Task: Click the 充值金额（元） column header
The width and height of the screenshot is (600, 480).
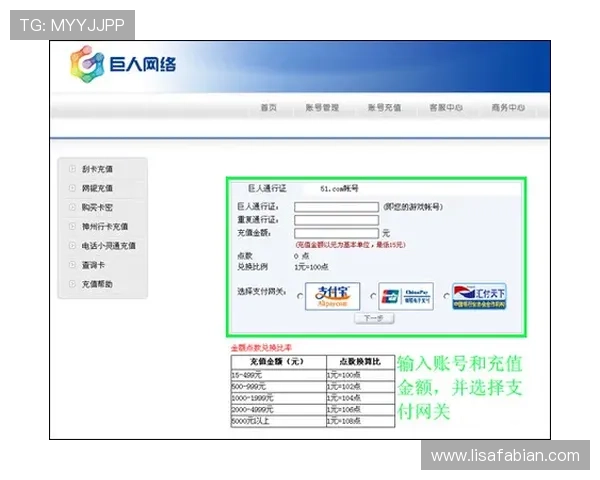Action: point(279,362)
